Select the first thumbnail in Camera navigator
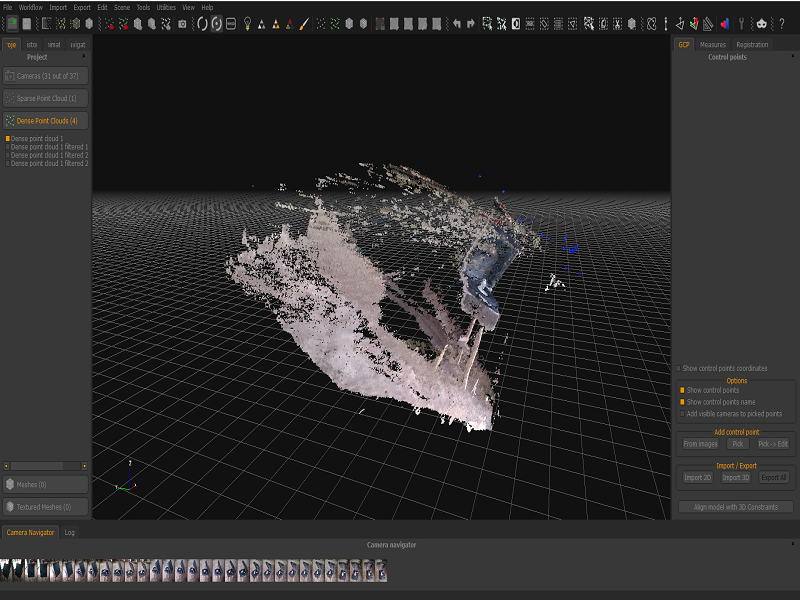The image size is (800, 600). 6,570
